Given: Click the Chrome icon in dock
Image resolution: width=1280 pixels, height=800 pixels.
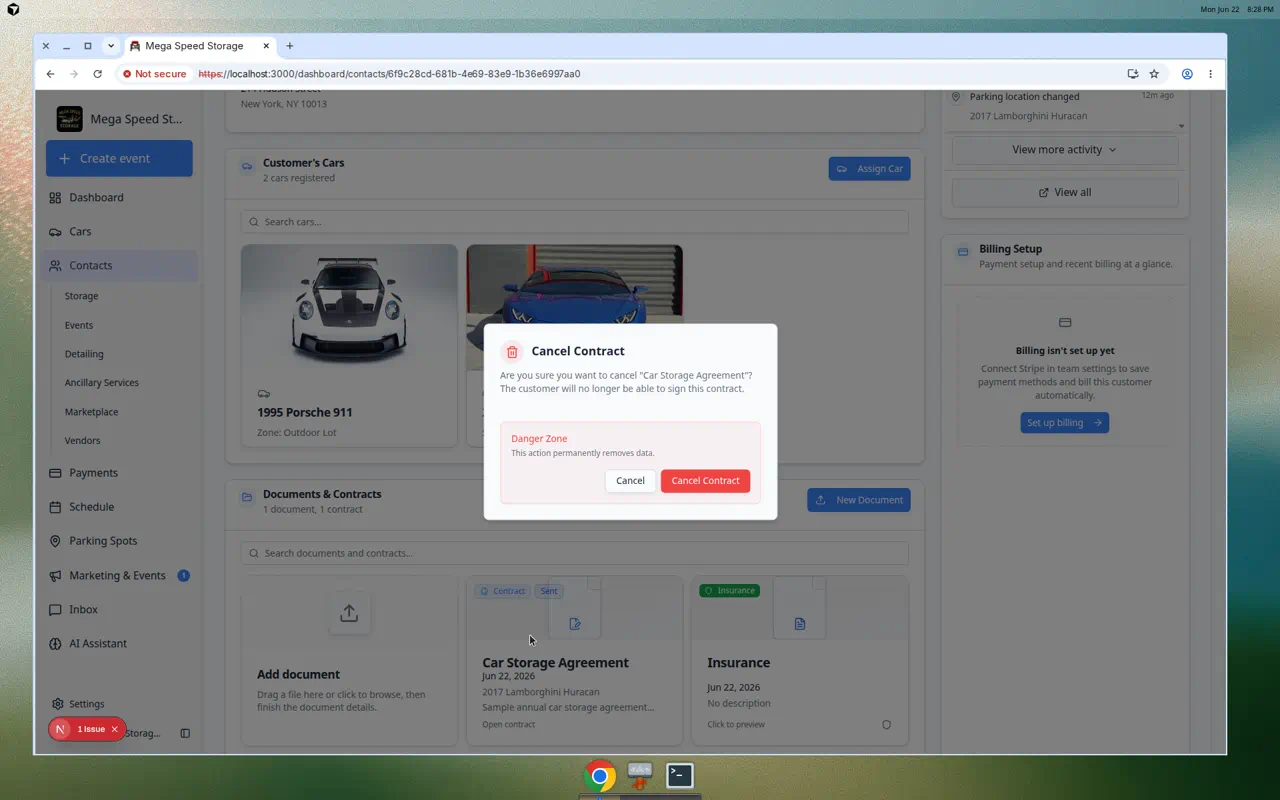Looking at the screenshot, I should 600,775.
